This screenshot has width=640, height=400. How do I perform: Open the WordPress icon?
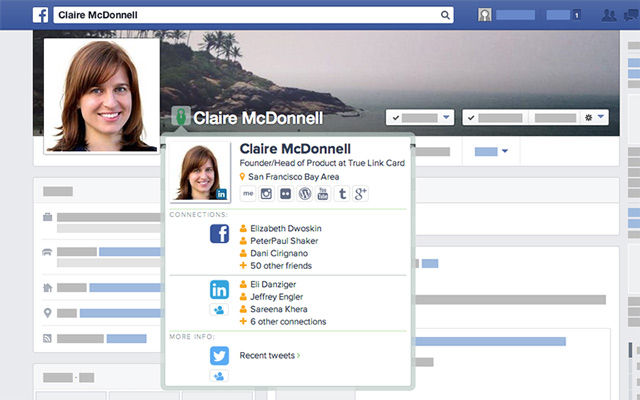pyautogui.click(x=304, y=193)
